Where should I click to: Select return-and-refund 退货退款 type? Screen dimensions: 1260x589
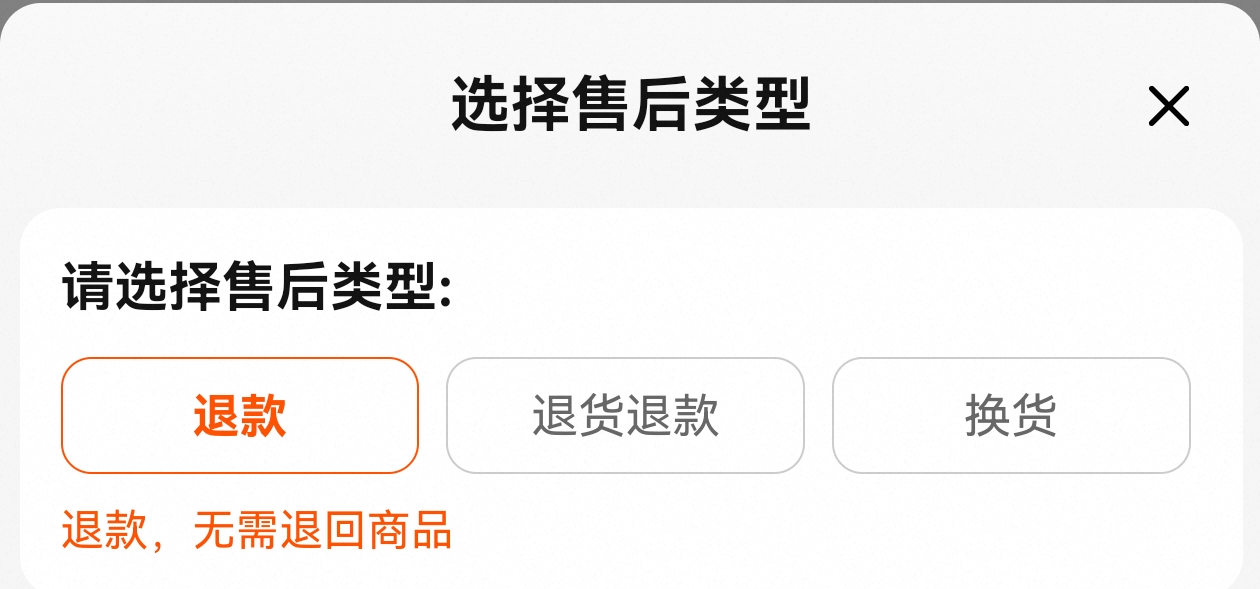[x=625, y=415]
